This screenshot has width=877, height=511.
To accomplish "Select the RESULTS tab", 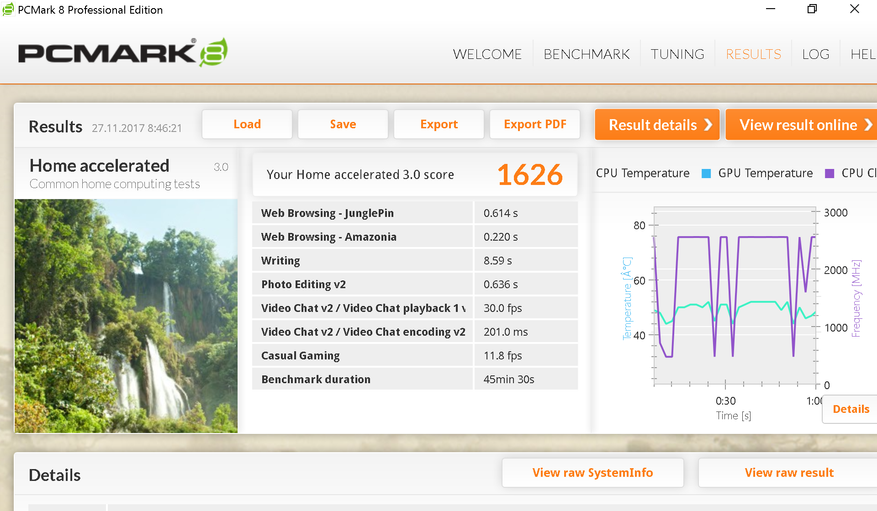I will click(x=753, y=54).
